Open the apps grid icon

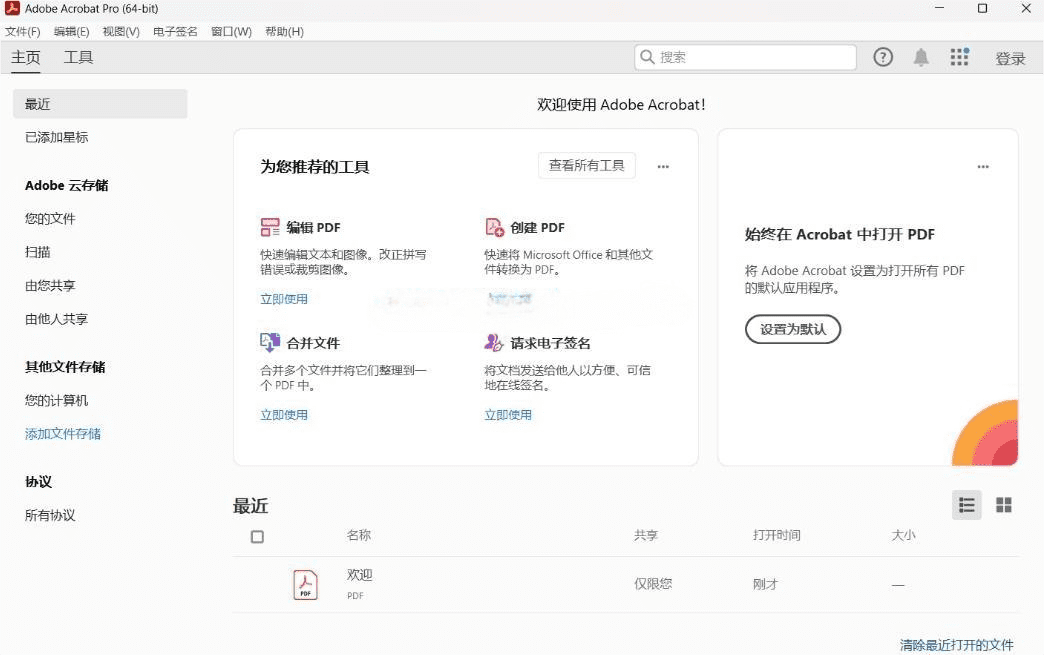(x=959, y=57)
